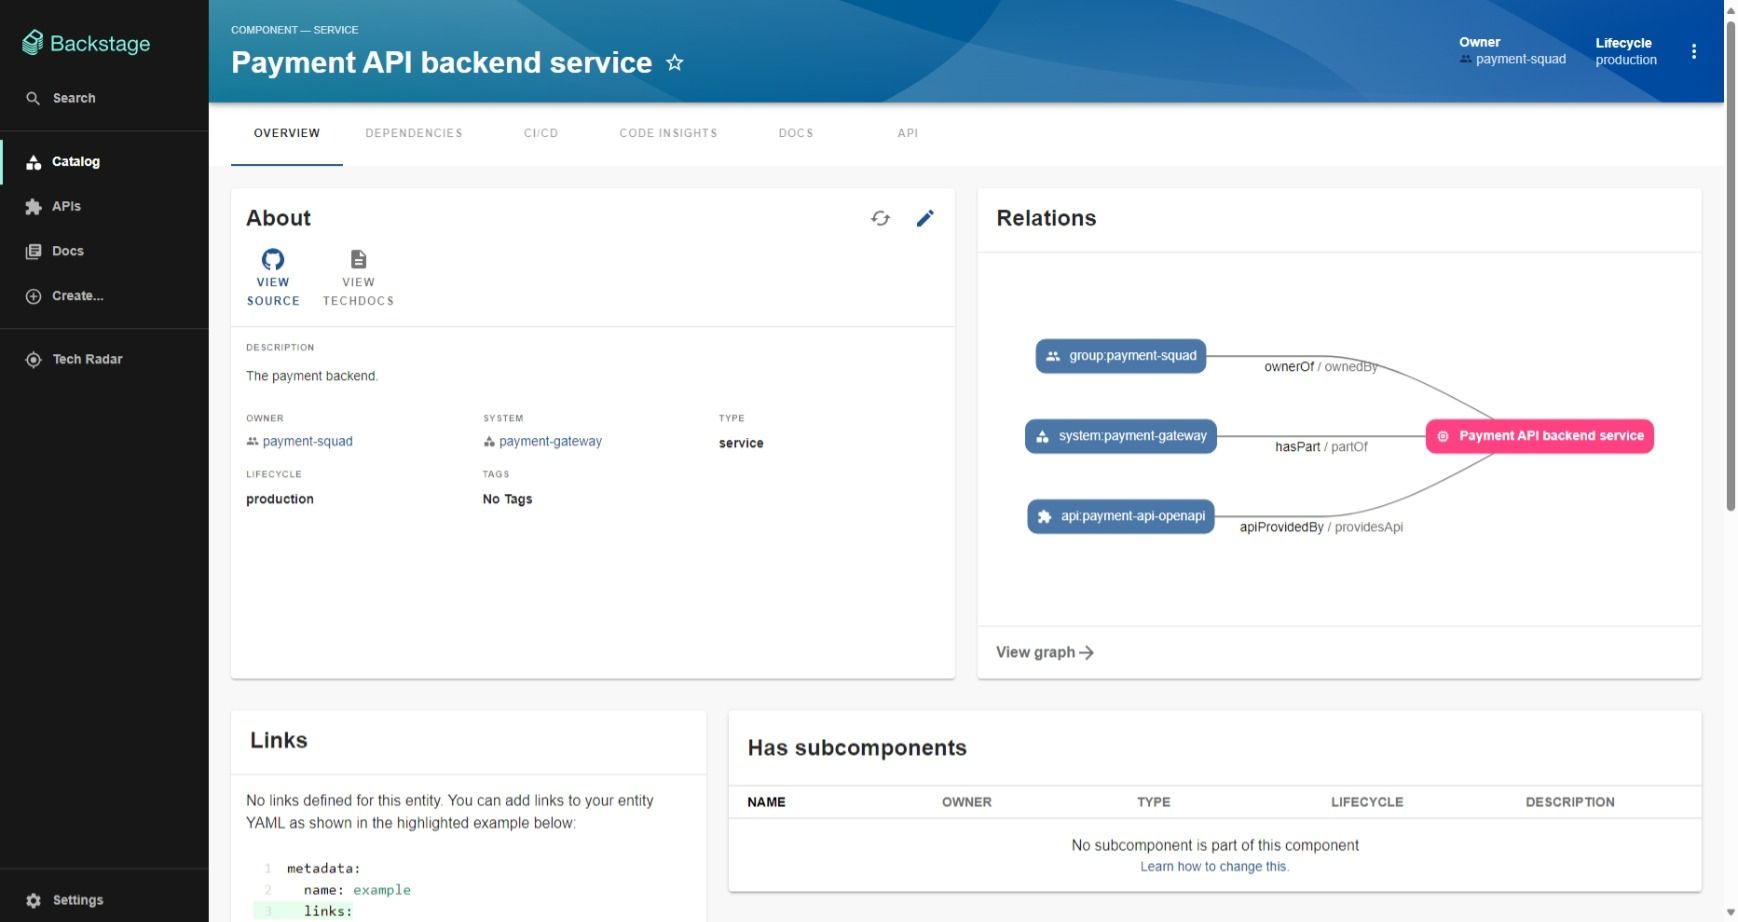This screenshot has height=922, width=1738.
Task: Open the Tech Radar sidebar item
Action: click(87, 359)
